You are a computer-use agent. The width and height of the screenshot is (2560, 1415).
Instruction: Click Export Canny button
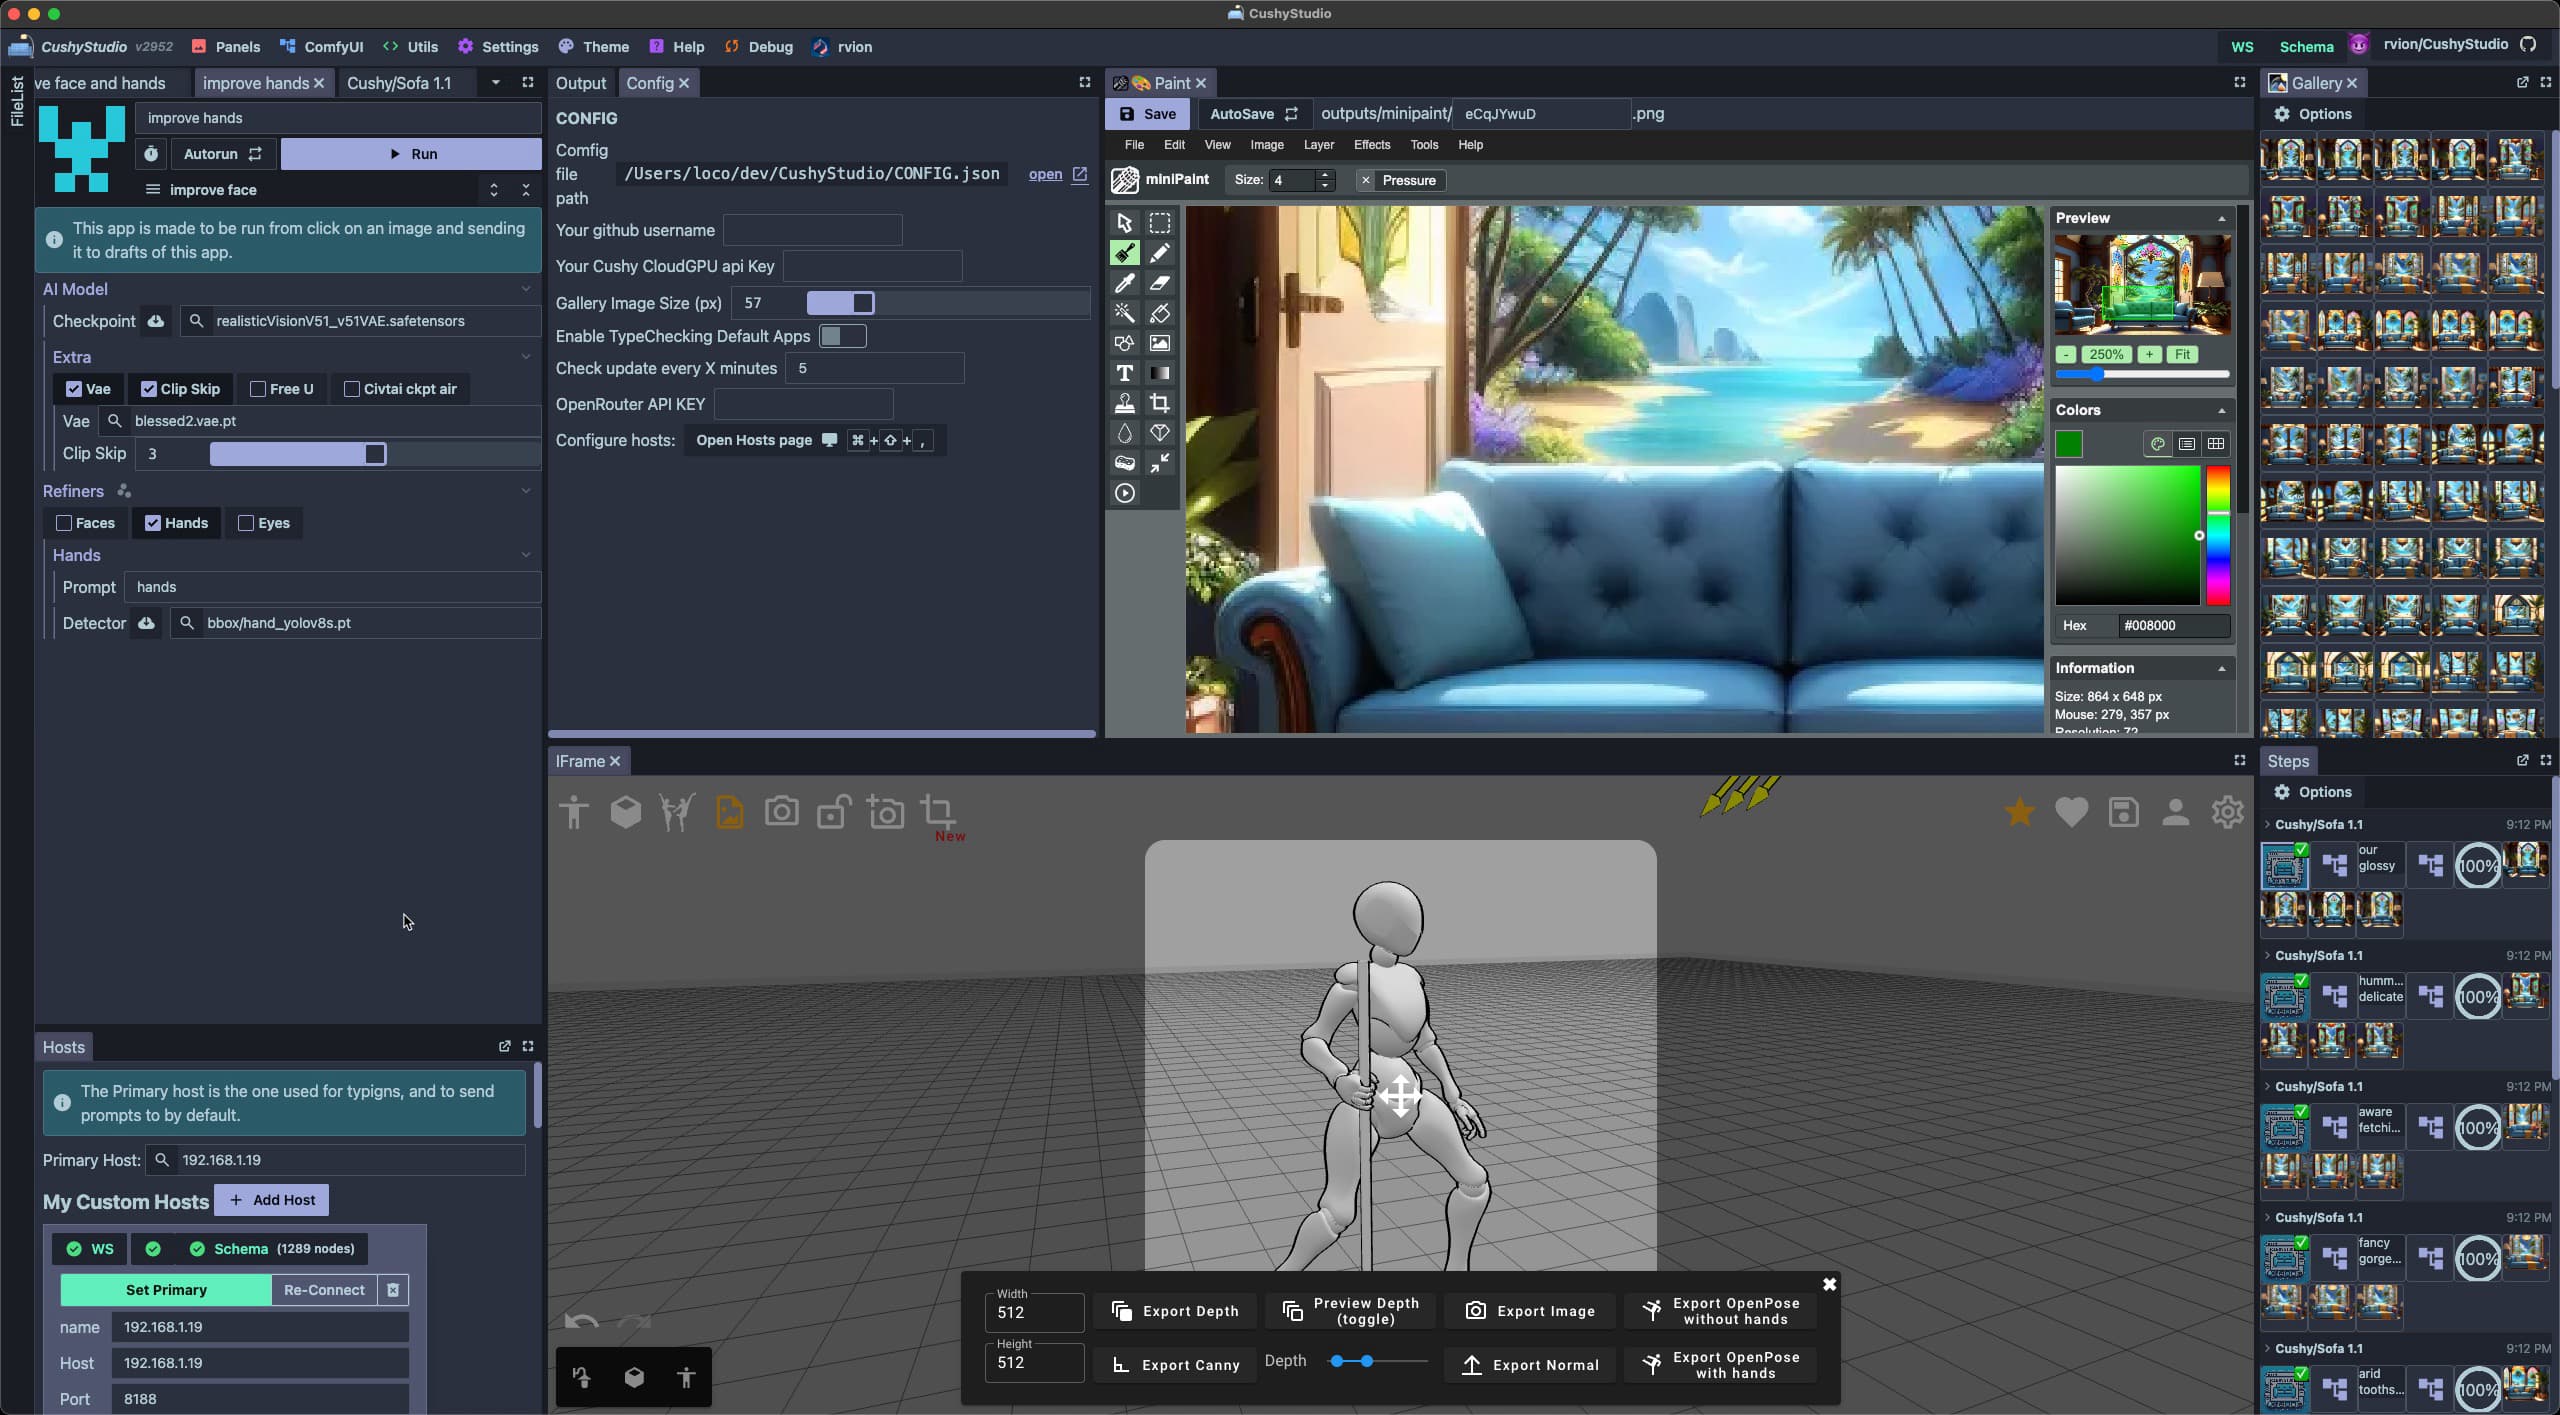pyautogui.click(x=1175, y=1365)
